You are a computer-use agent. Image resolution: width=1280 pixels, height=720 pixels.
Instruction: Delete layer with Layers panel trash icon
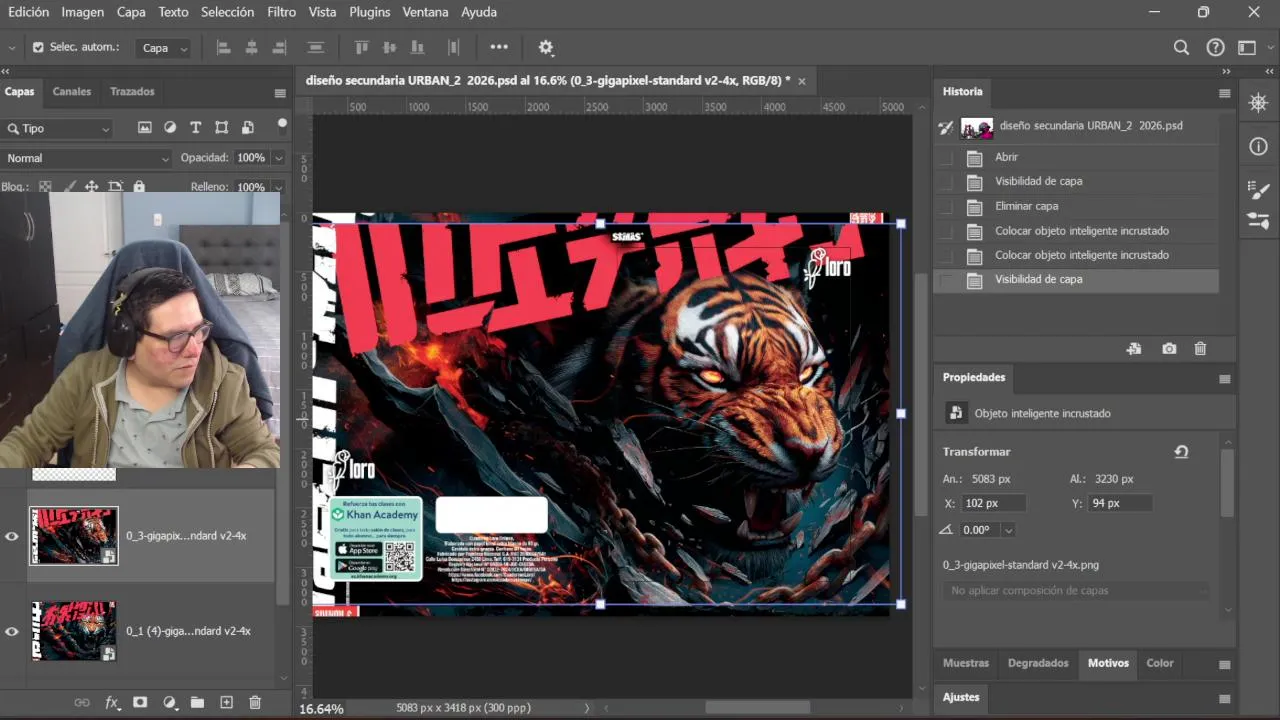255,703
